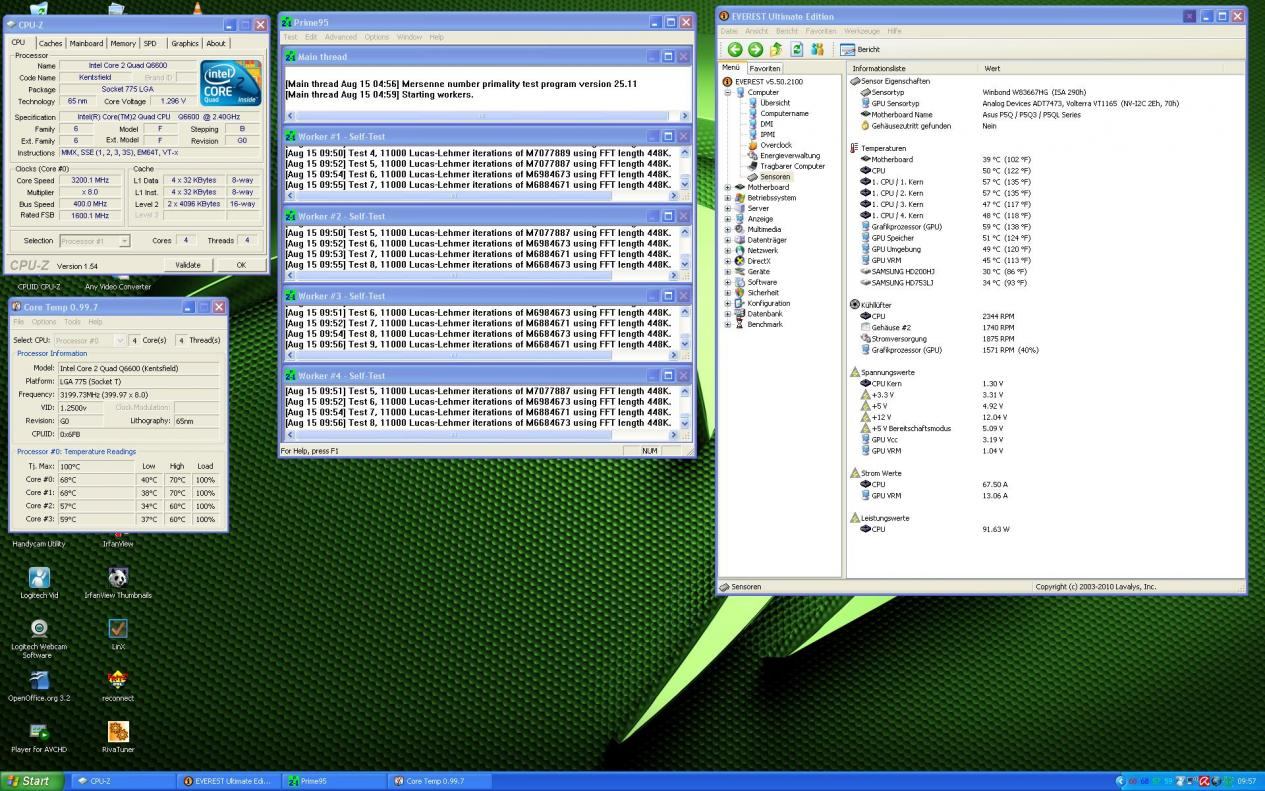Expand Motherboard node in EVEREST tree
The width and height of the screenshot is (1265, 791).
[727, 187]
